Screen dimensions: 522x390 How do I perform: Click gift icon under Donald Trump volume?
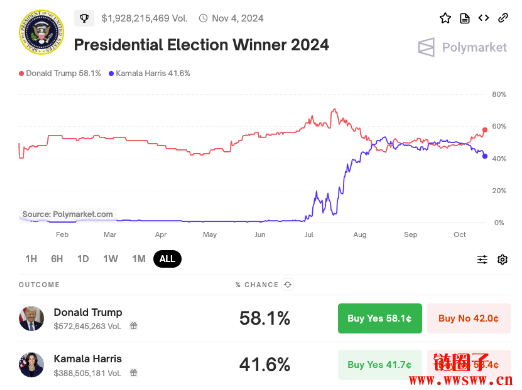133,326
